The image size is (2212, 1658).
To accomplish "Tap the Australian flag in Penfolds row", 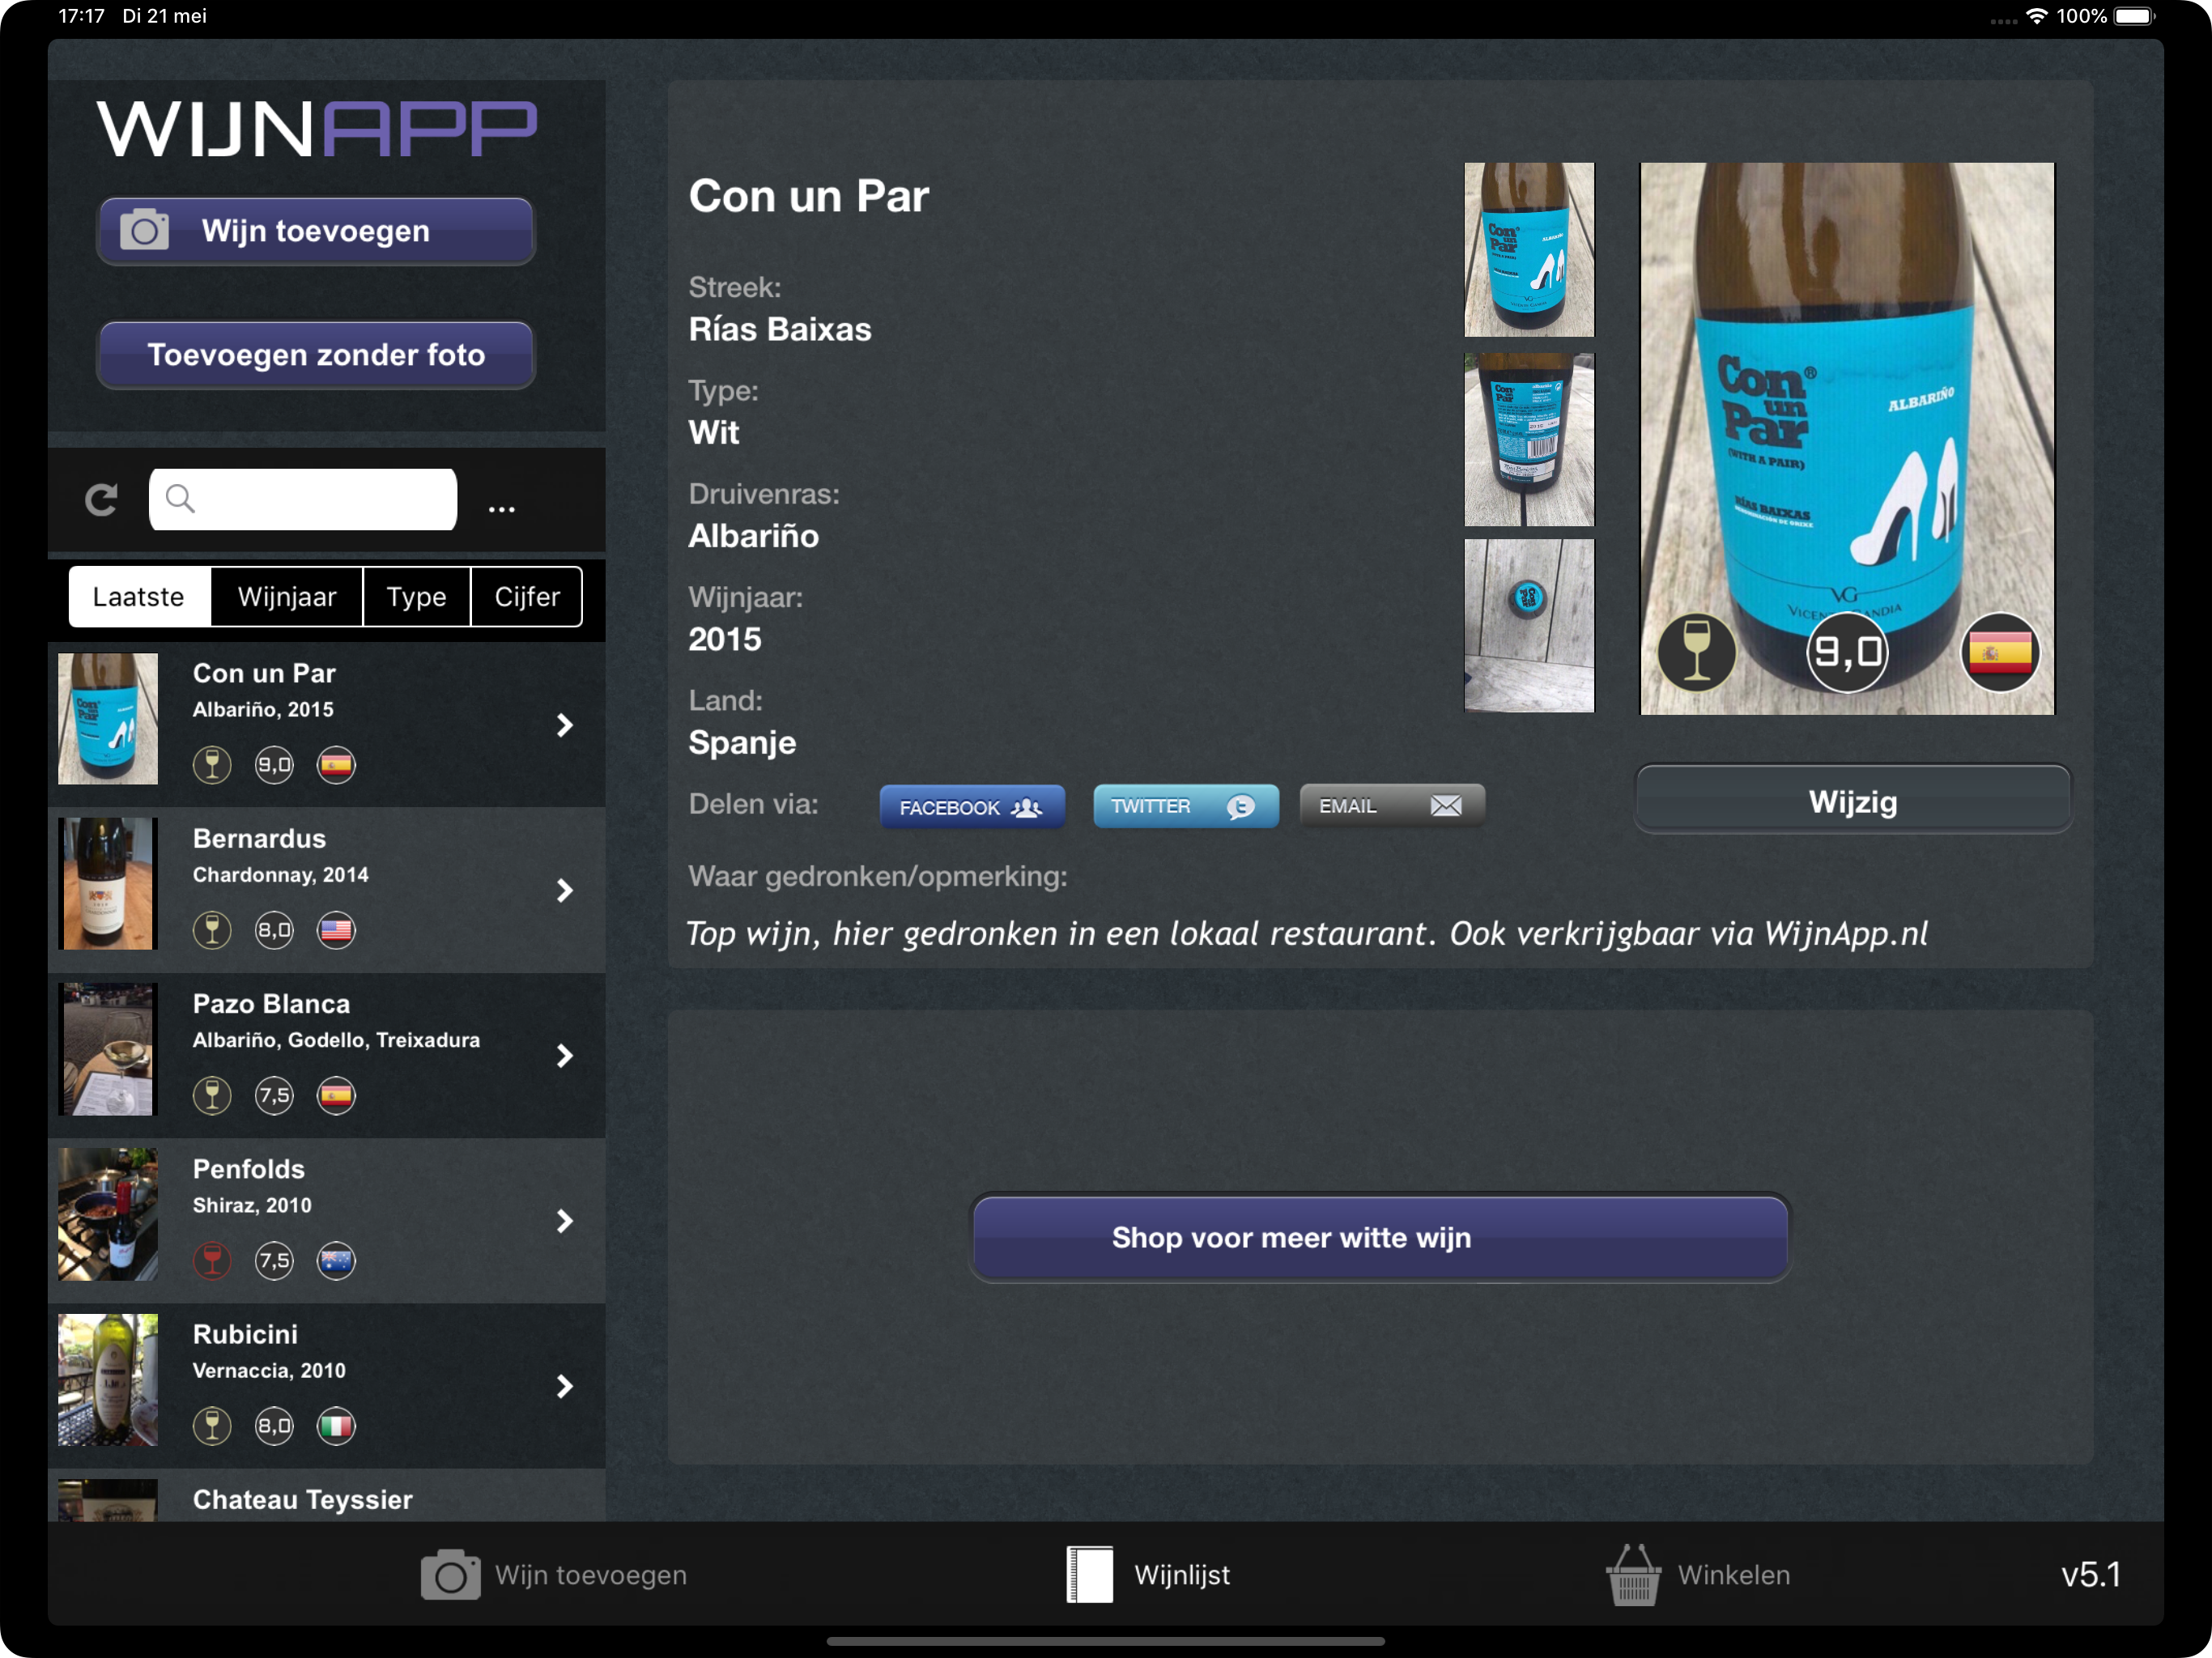I will (336, 1260).
